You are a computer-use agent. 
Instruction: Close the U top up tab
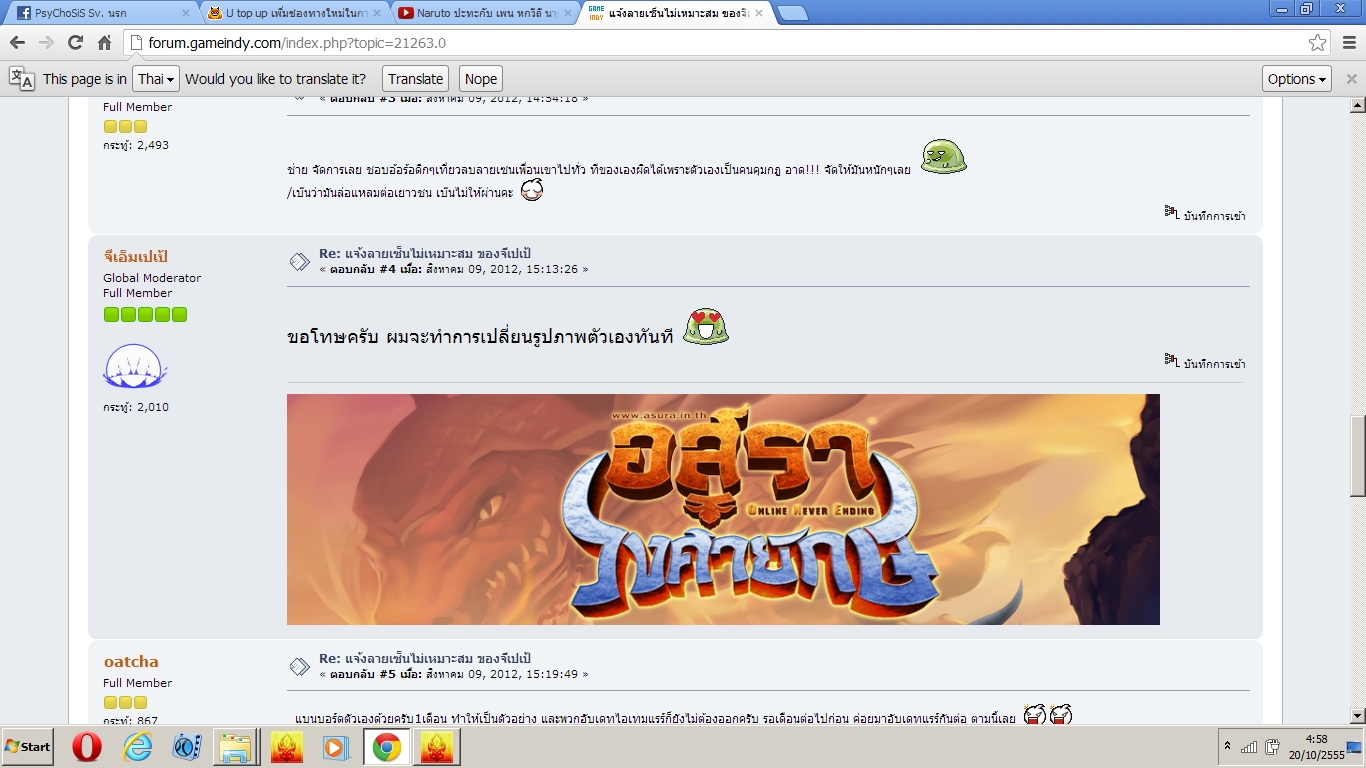[377, 13]
